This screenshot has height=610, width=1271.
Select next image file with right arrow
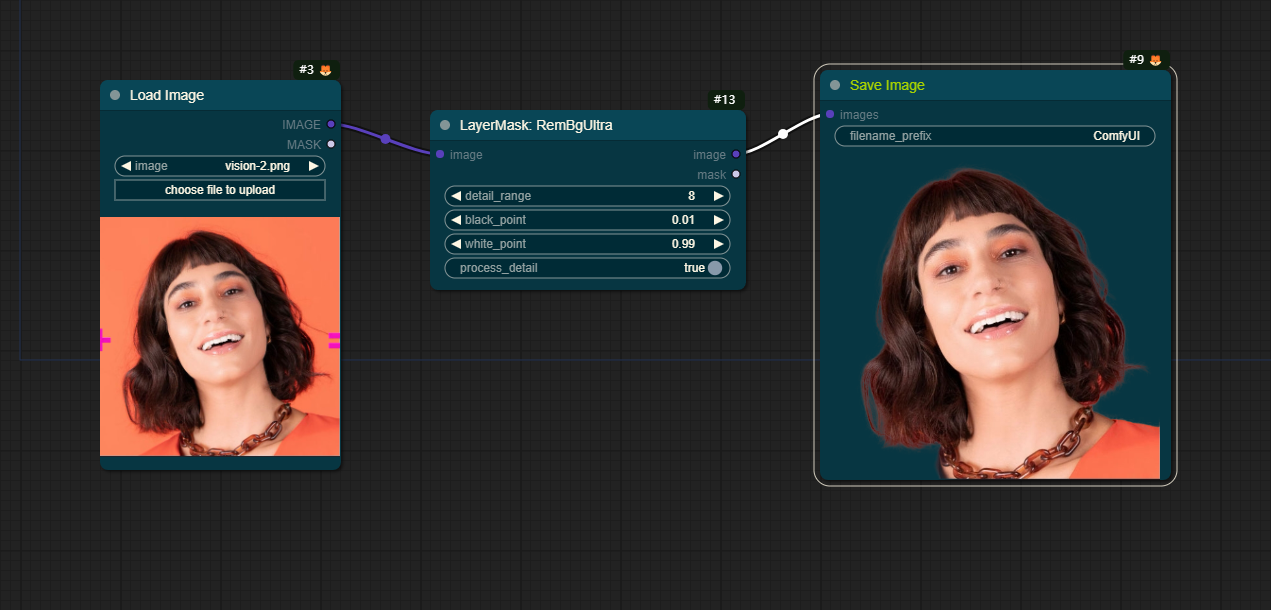[313, 166]
